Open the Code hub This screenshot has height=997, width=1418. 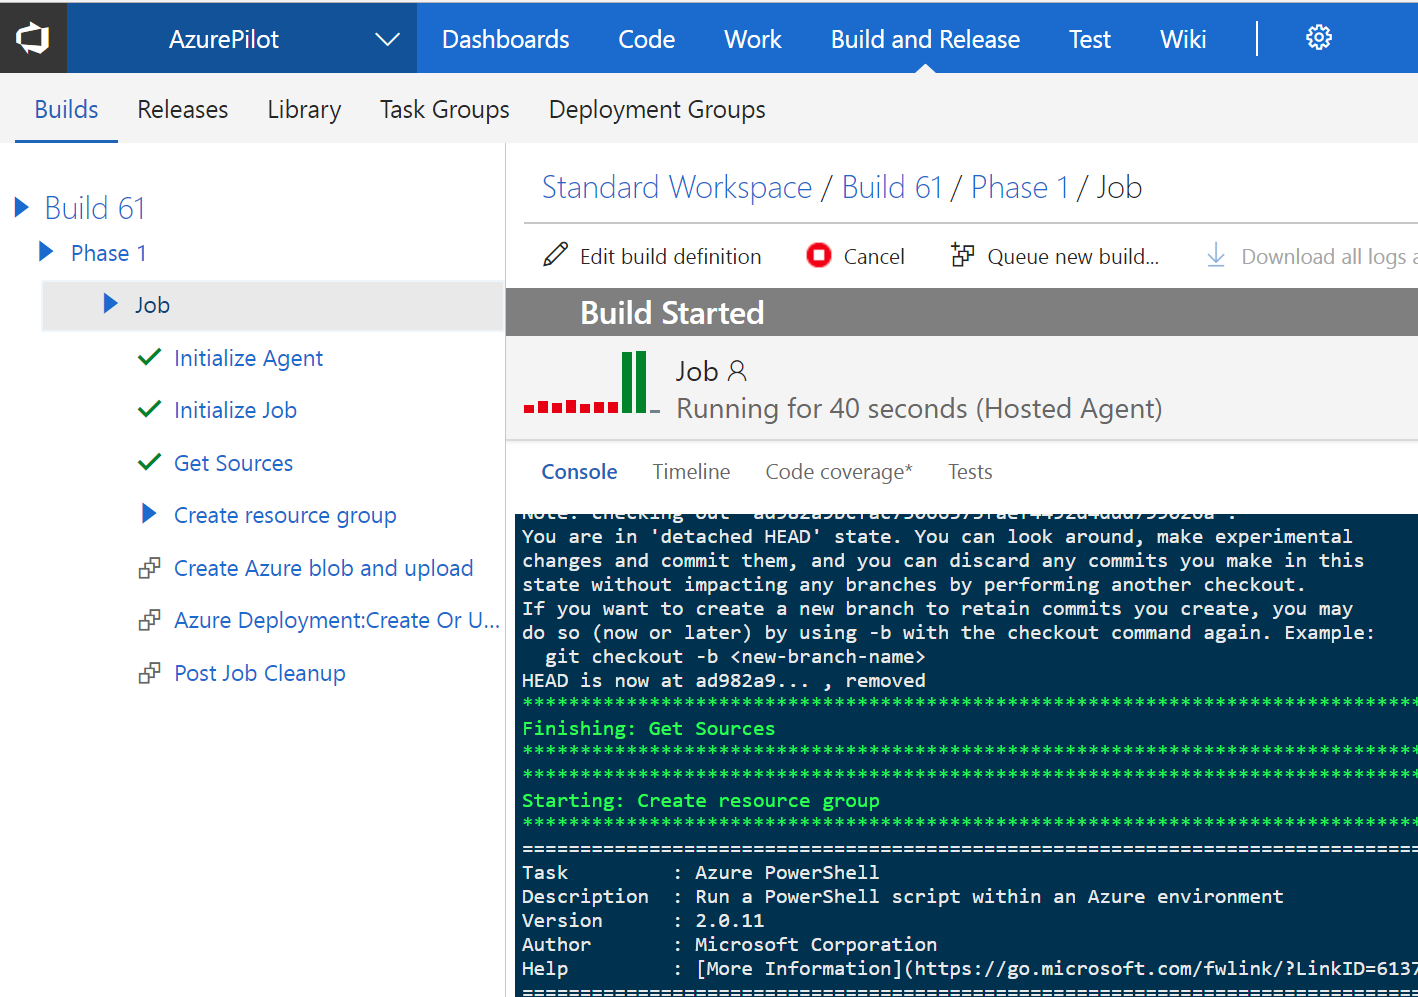click(x=646, y=39)
